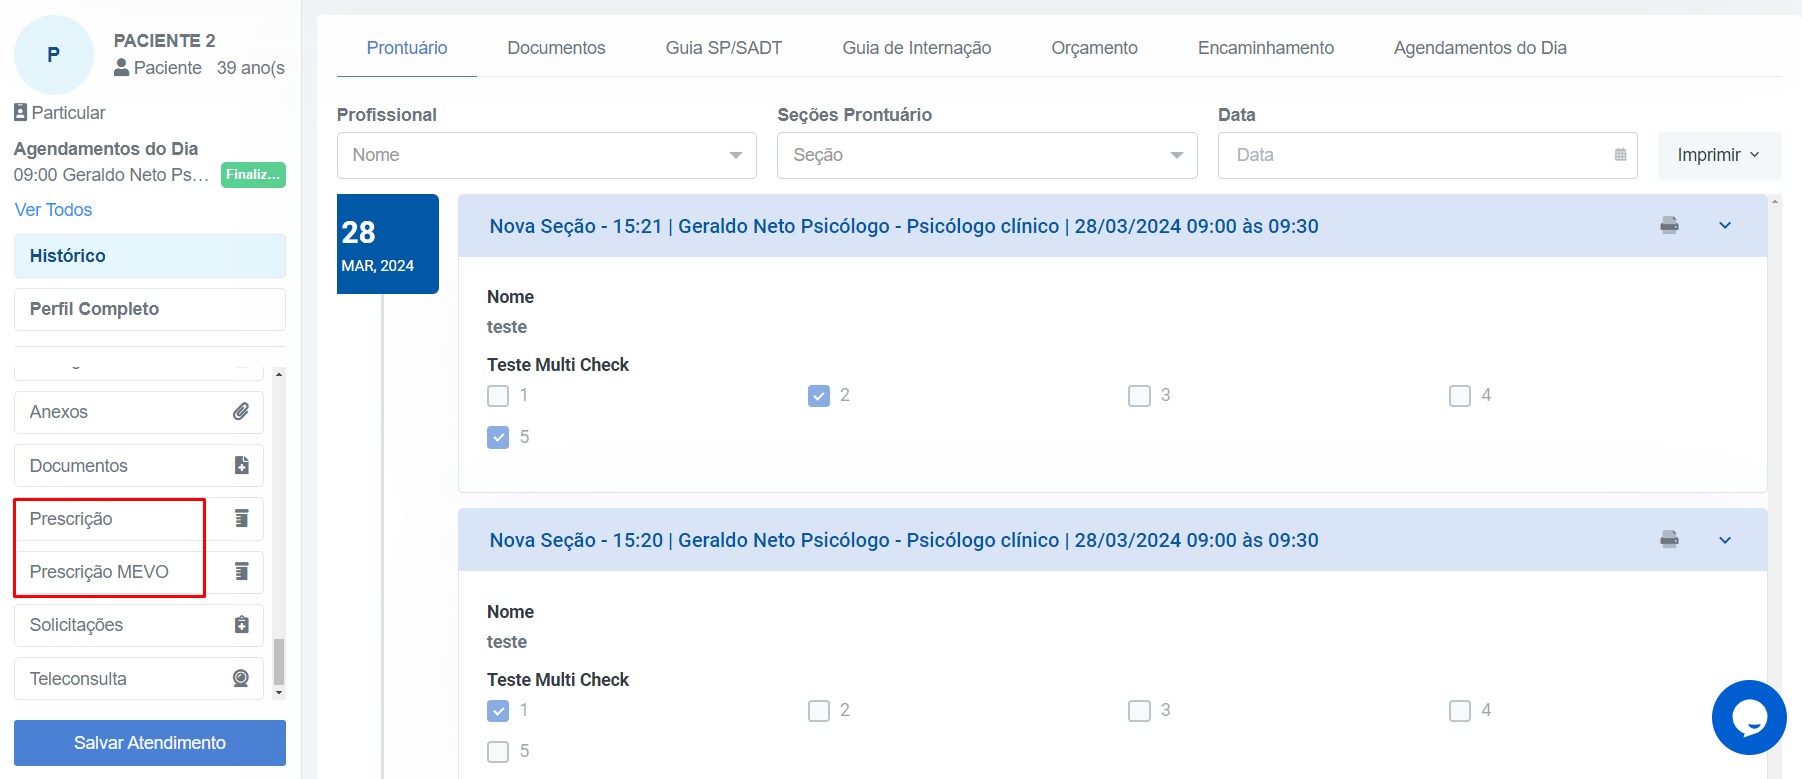Open Perfil Completo
Image resolution: width=1802 pixels, height=779 pixels.
(x=150, y=309)
